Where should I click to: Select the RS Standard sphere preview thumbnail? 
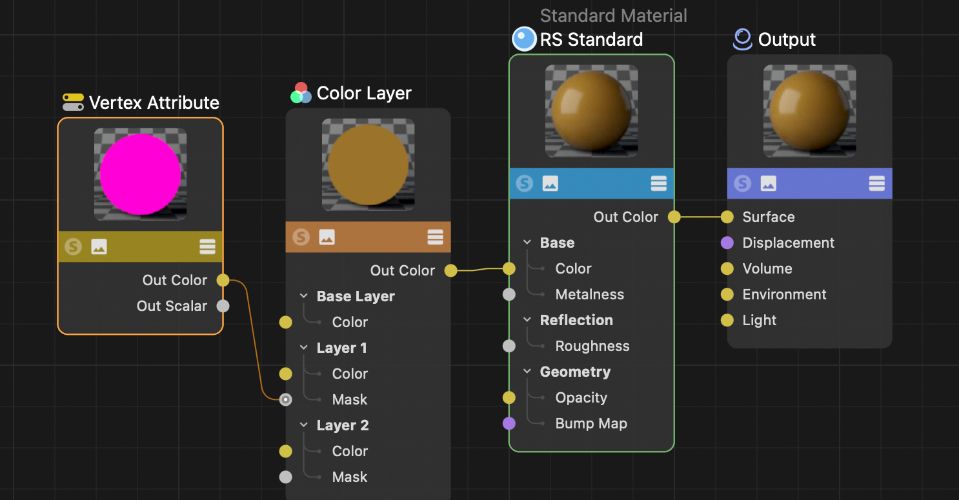[x=591, y=111]
